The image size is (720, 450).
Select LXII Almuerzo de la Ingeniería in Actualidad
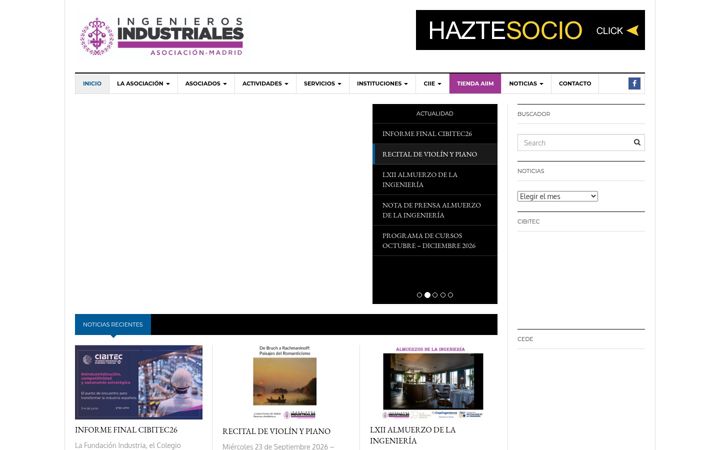point(435,180)
